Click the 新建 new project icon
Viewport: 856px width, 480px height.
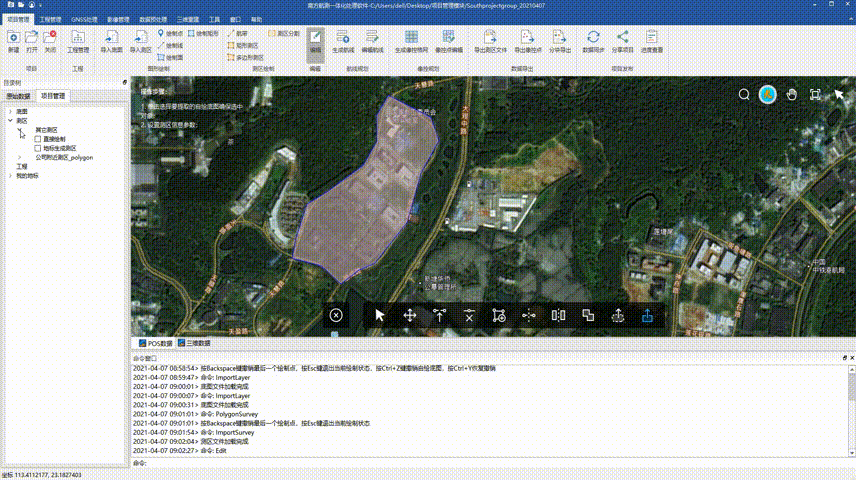(x=13, y=37)
